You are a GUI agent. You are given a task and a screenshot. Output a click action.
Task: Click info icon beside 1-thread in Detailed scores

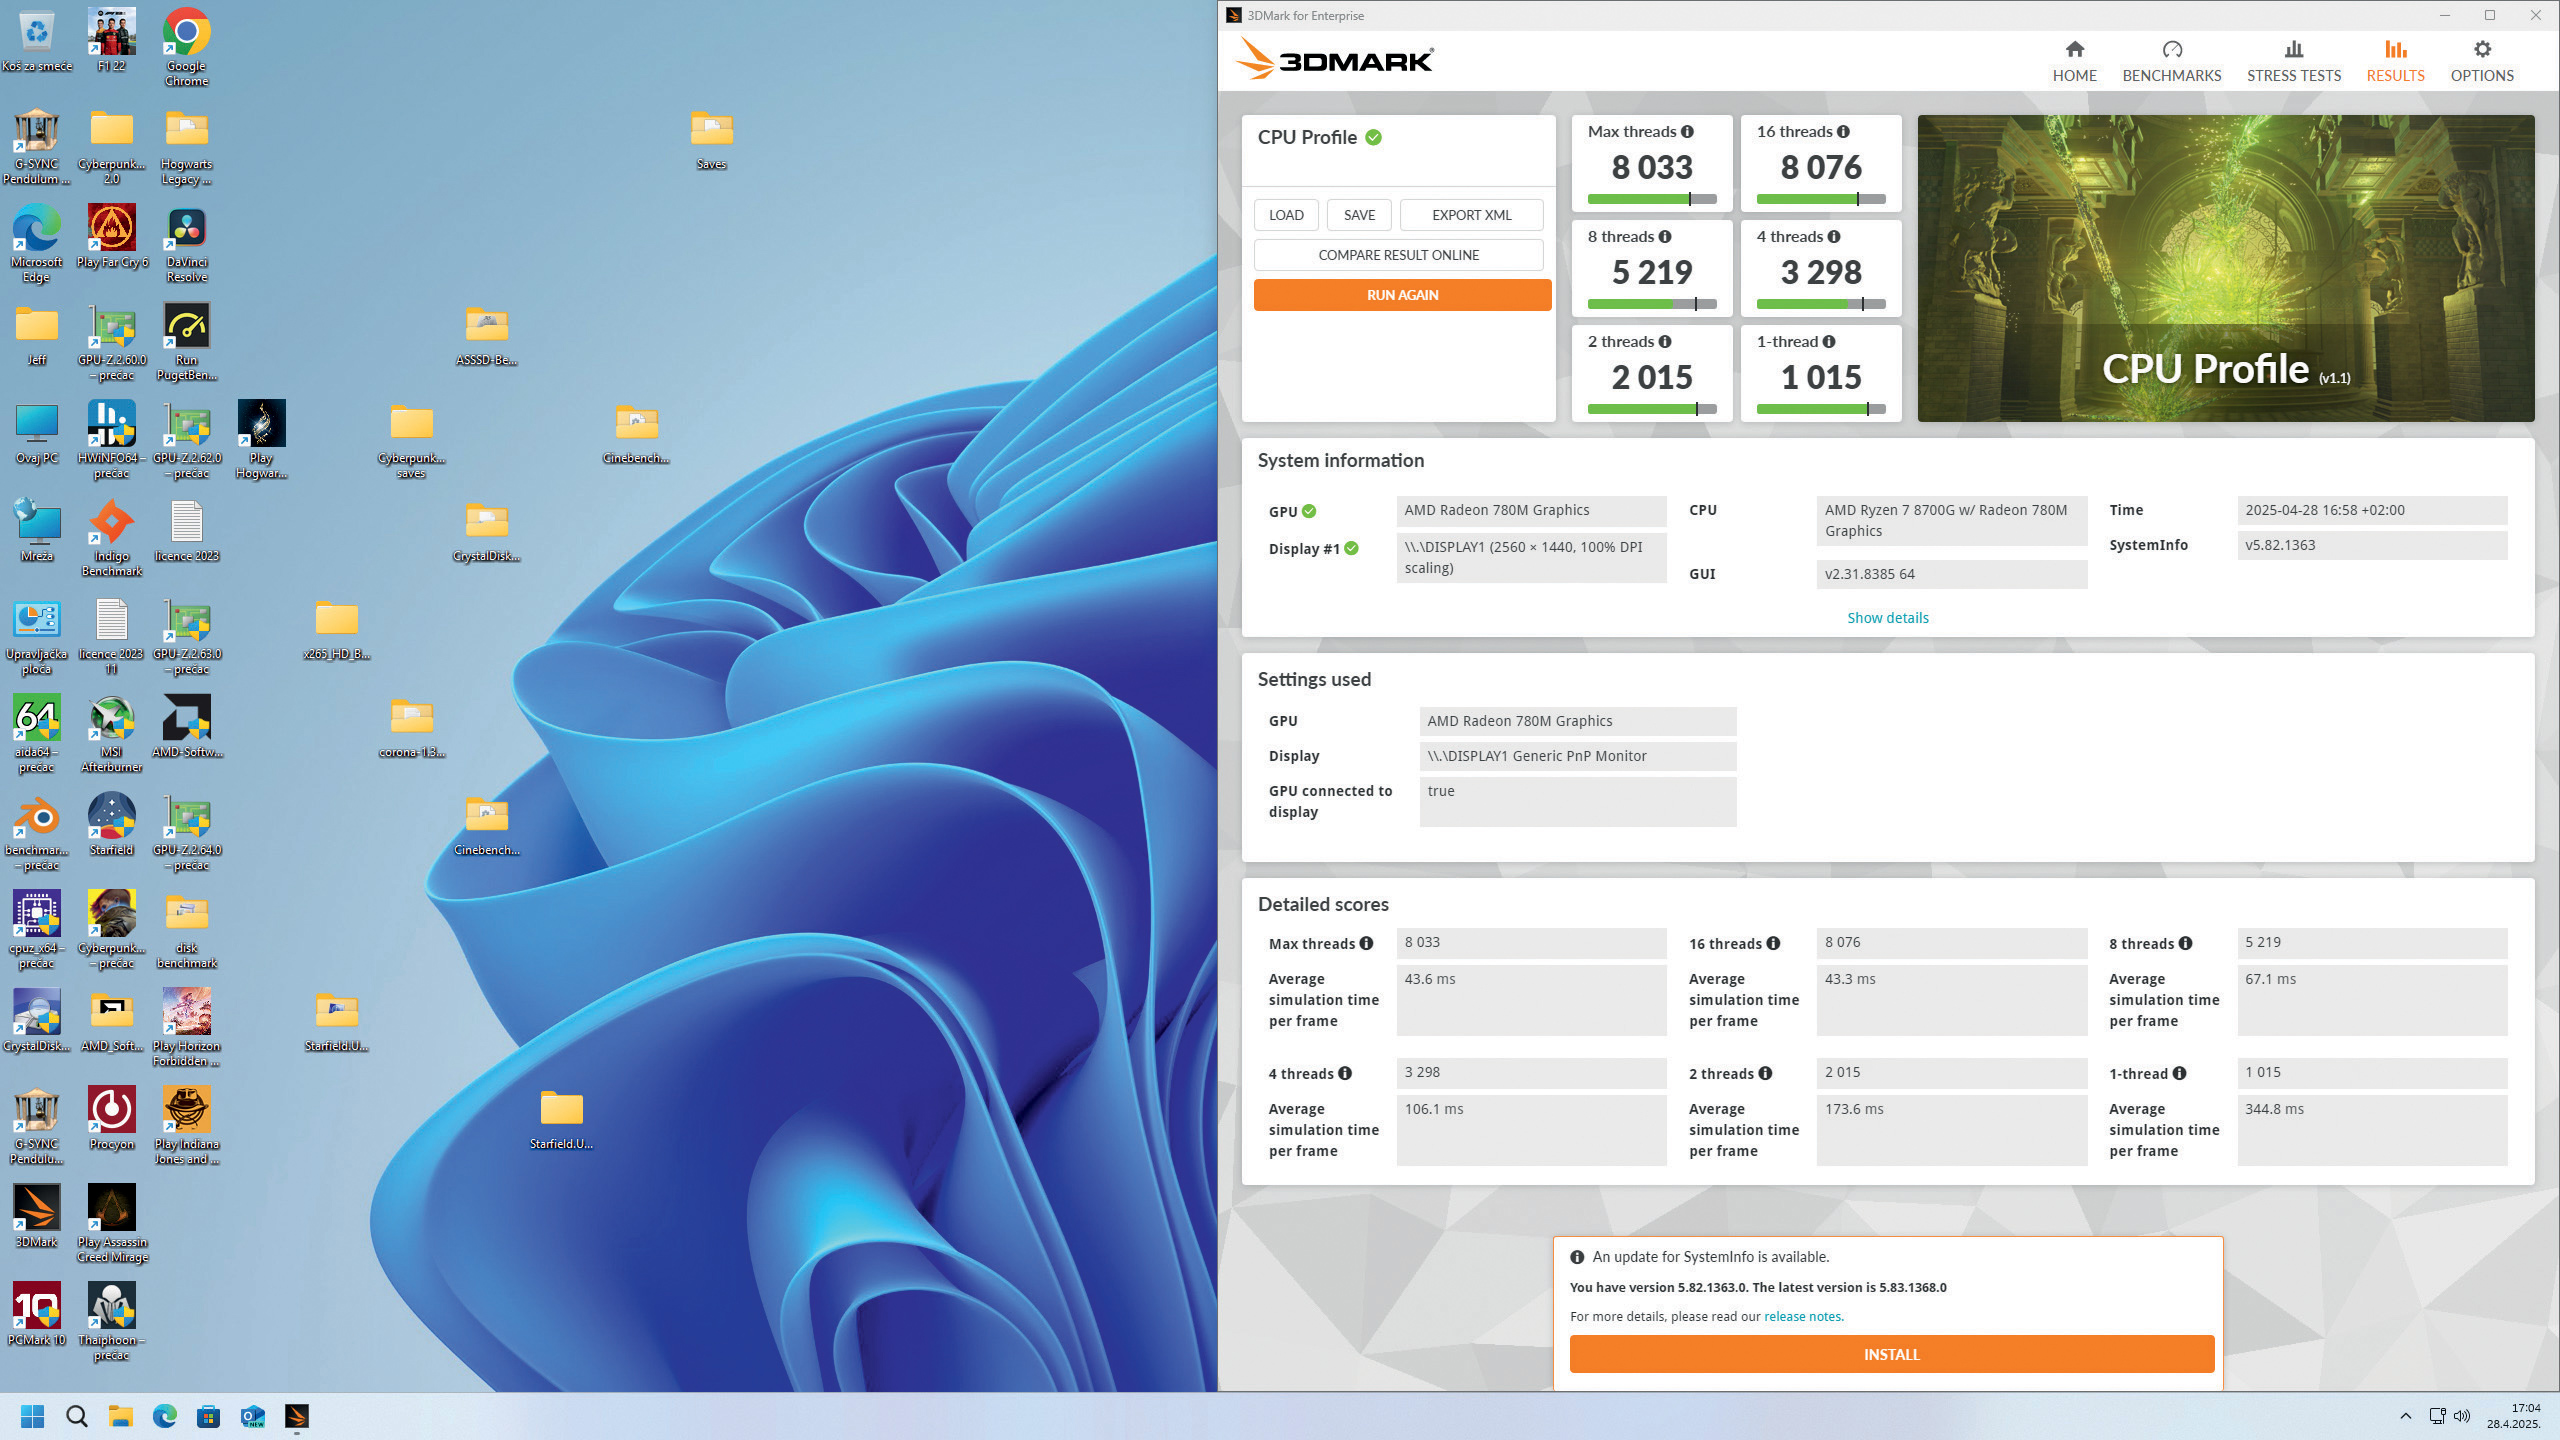coord(2179,1073)
